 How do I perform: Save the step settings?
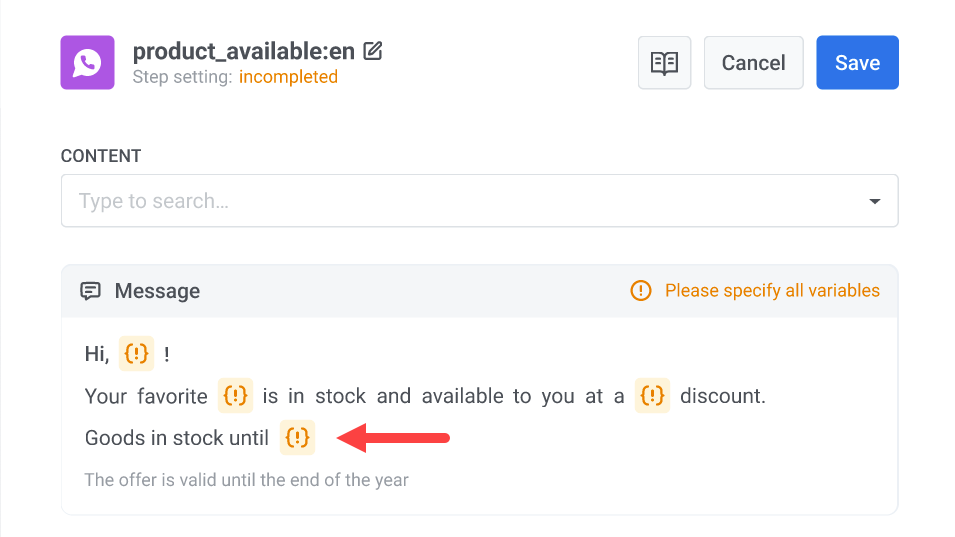(x=857, y=63)
